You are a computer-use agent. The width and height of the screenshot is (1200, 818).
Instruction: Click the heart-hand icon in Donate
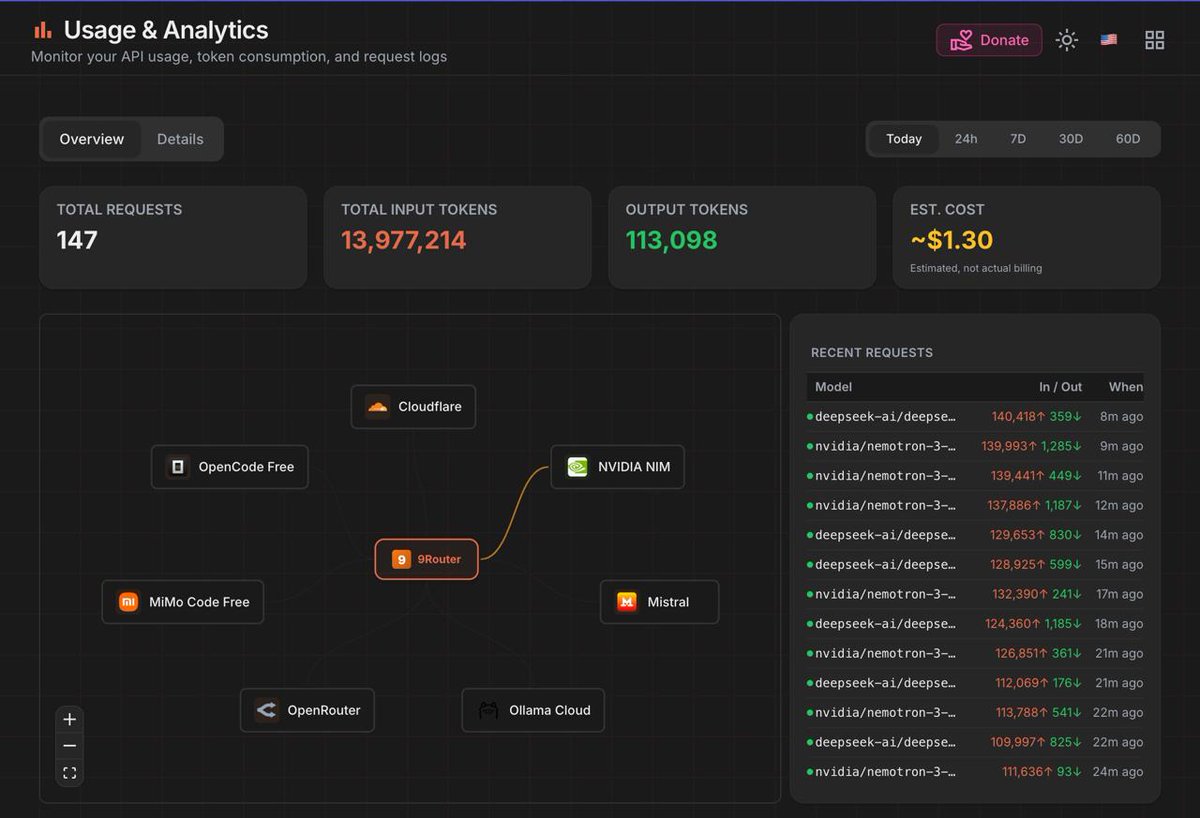coord(961,40)
